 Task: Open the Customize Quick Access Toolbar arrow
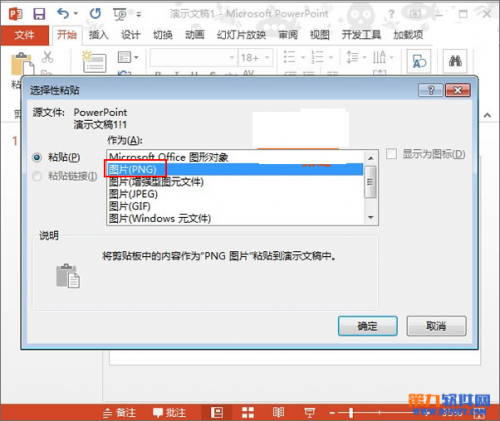pyautogui.click(x=139, y=14)
